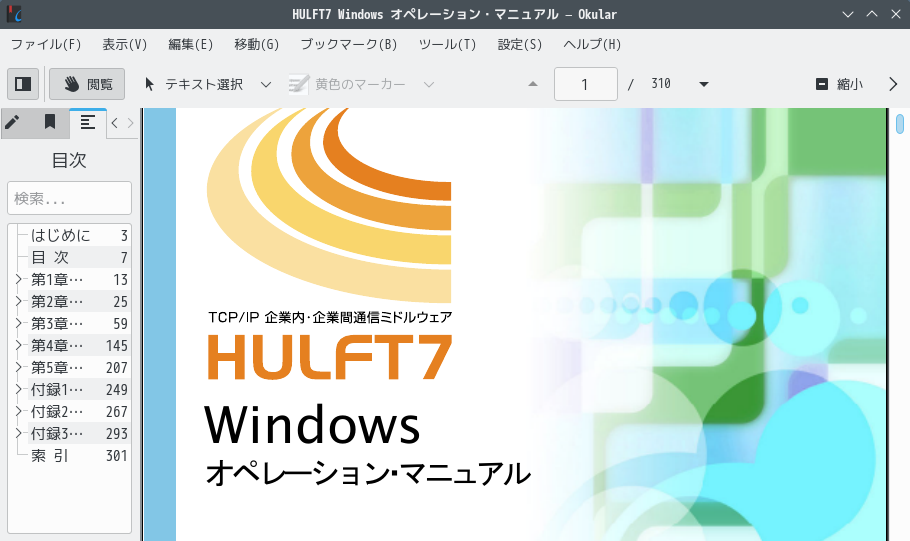Open the 設定(S) menu
Screen dimensions: 910x541
tap(519, 45)
